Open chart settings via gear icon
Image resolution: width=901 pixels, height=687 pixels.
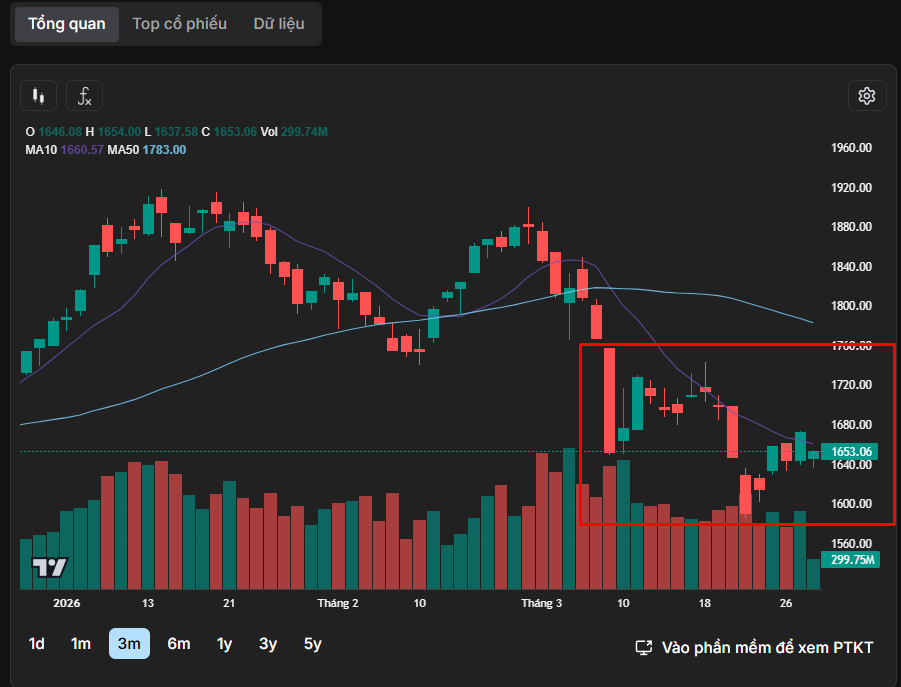(x=866, y=96)
